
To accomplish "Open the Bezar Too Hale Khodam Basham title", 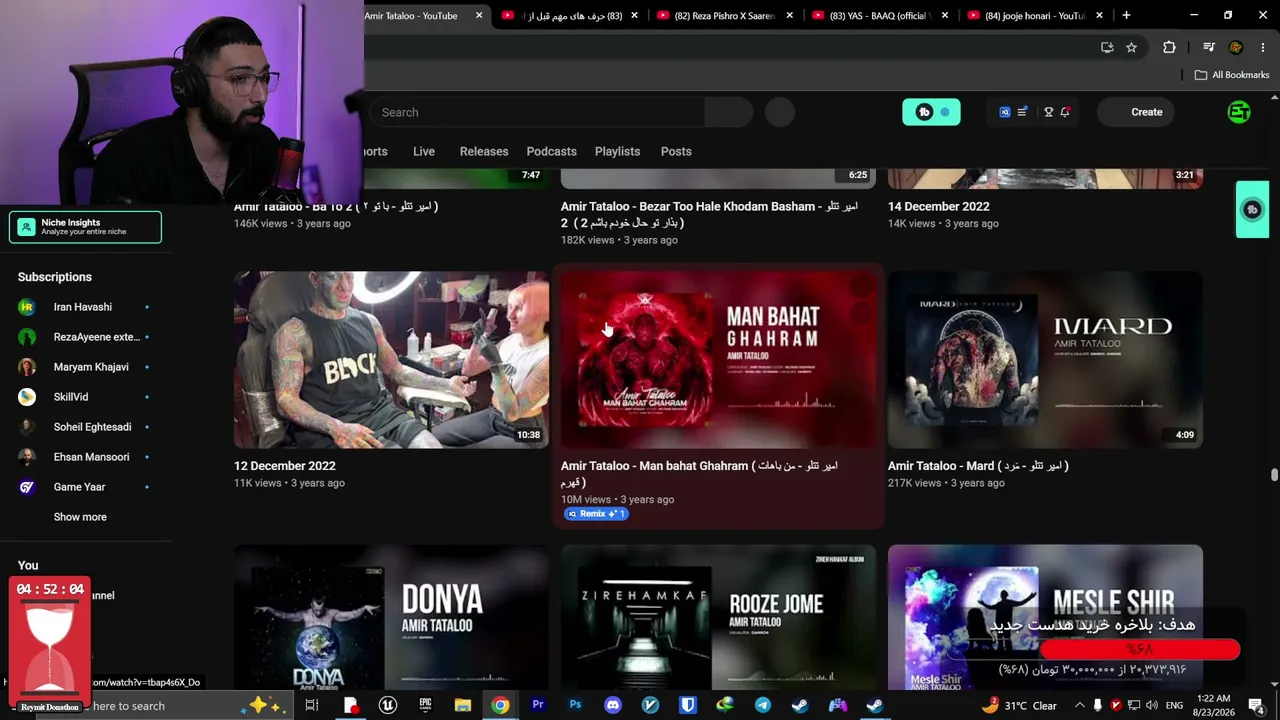I will tap(709, 214).
